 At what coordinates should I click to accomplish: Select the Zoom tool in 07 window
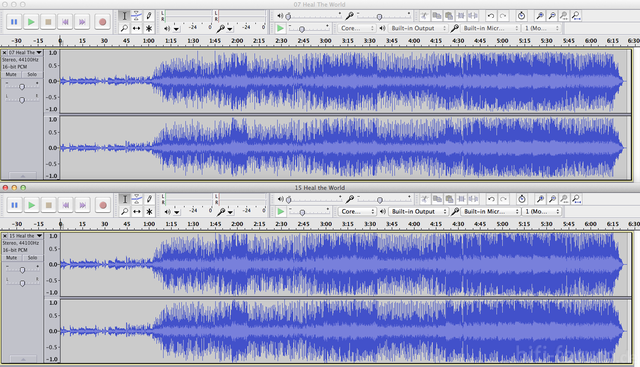[x=124, y=28]
